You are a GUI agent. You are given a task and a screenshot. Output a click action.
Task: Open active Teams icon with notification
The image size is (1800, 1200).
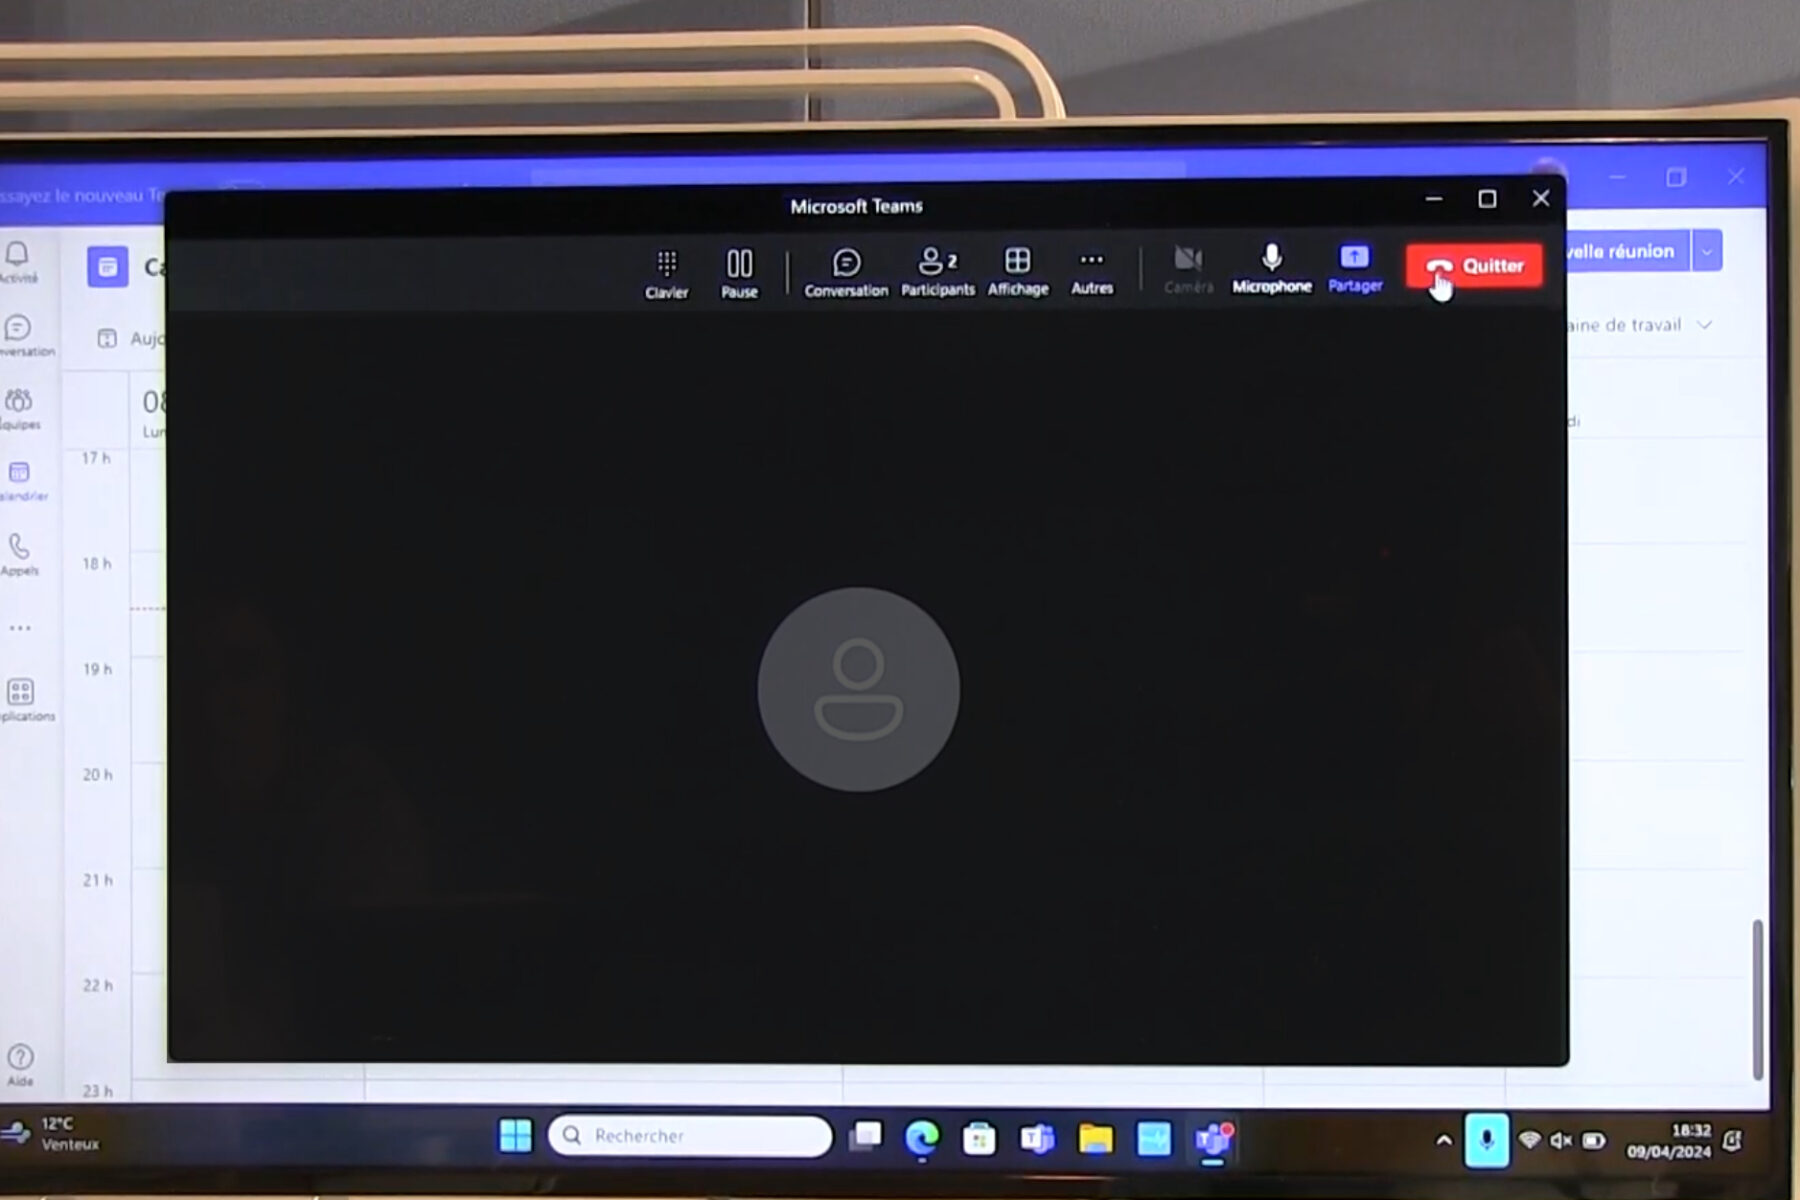click(1213, 1139)
